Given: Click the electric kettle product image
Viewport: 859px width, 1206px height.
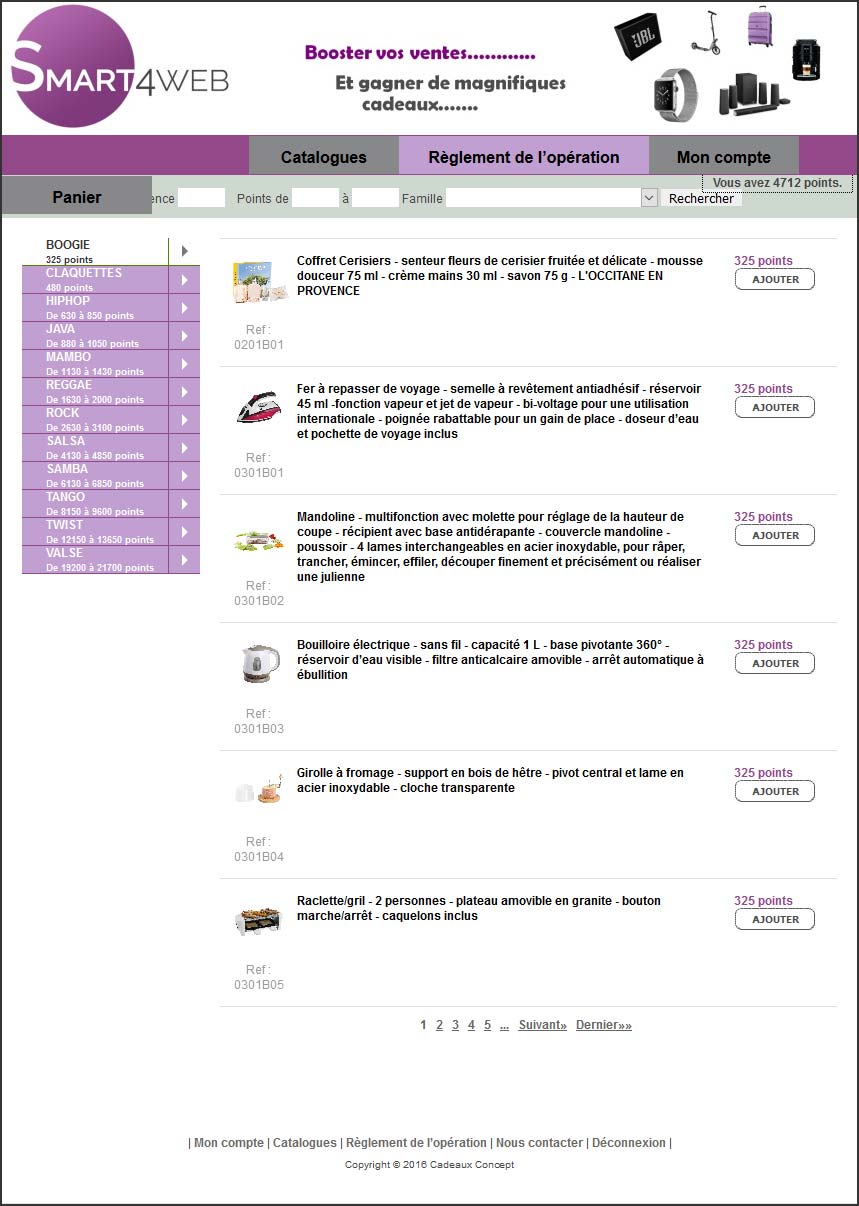Looking at the screenshot, I should [259, 664].
